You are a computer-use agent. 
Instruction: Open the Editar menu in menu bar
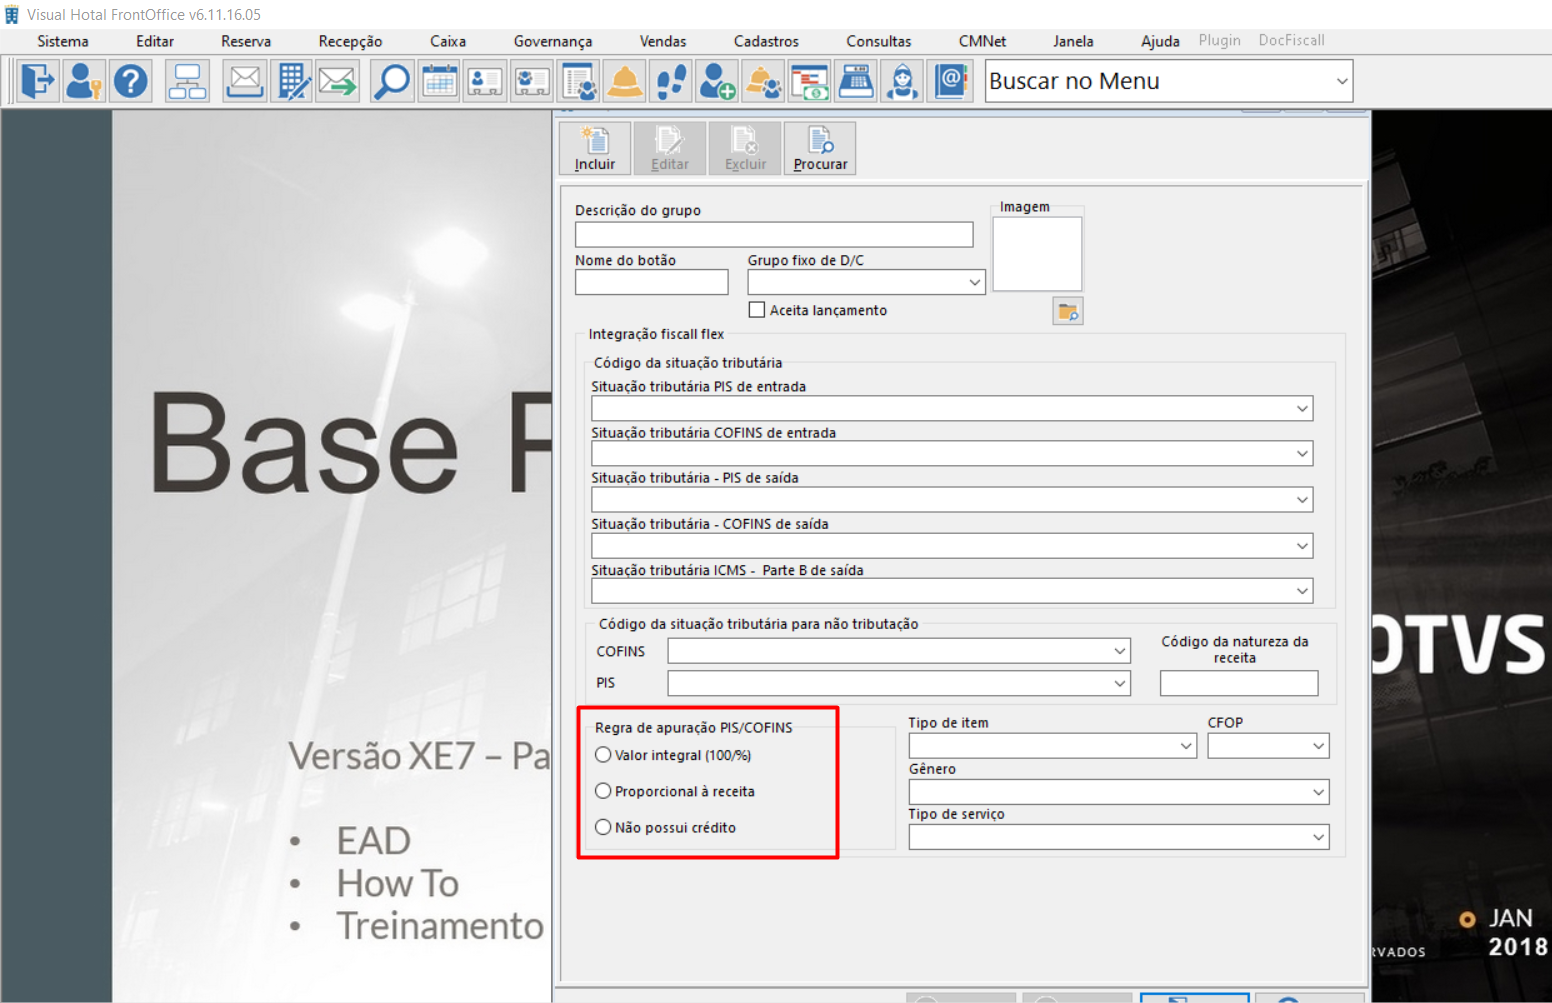155,41
